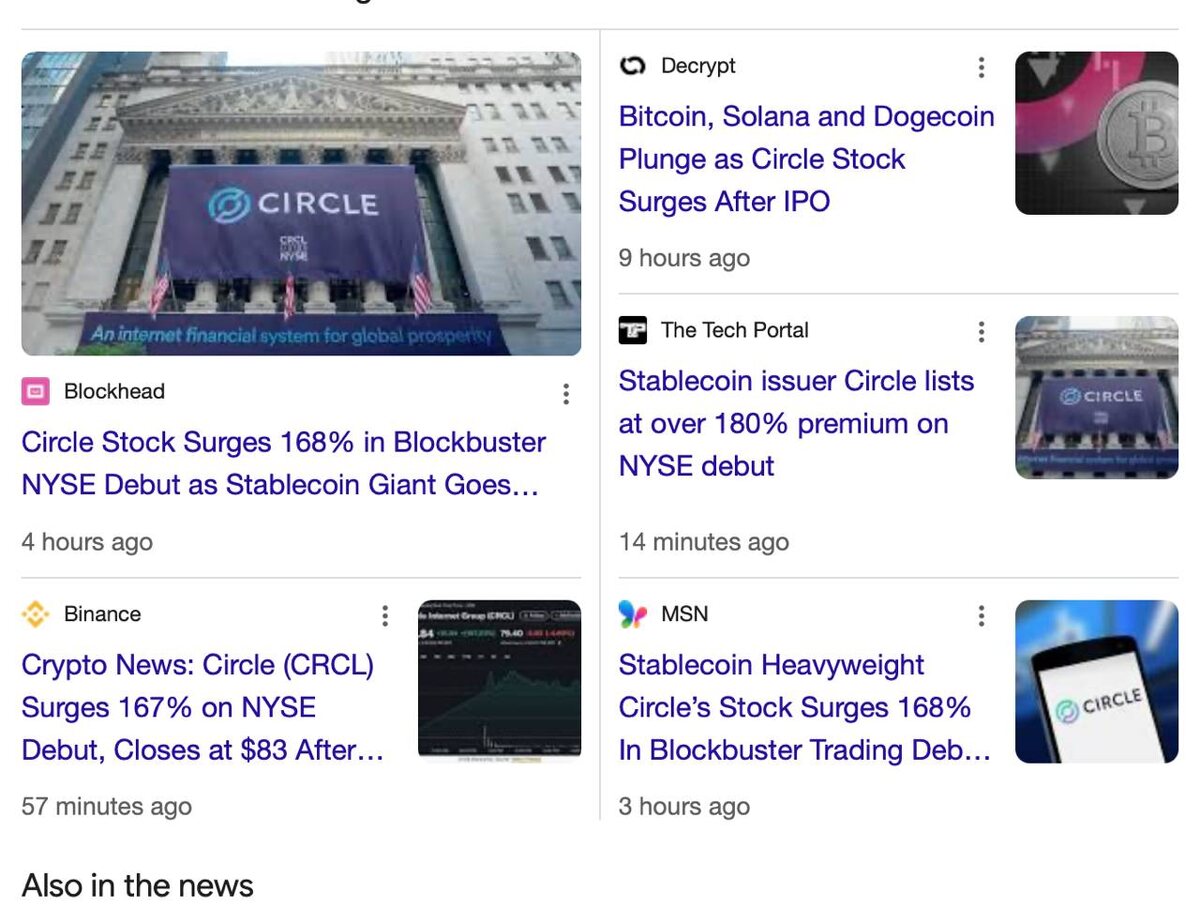1200x923 pixels.
Task: Open the MSN article three-dot menu
Action: pyautogui.click(x=981, y=615)
